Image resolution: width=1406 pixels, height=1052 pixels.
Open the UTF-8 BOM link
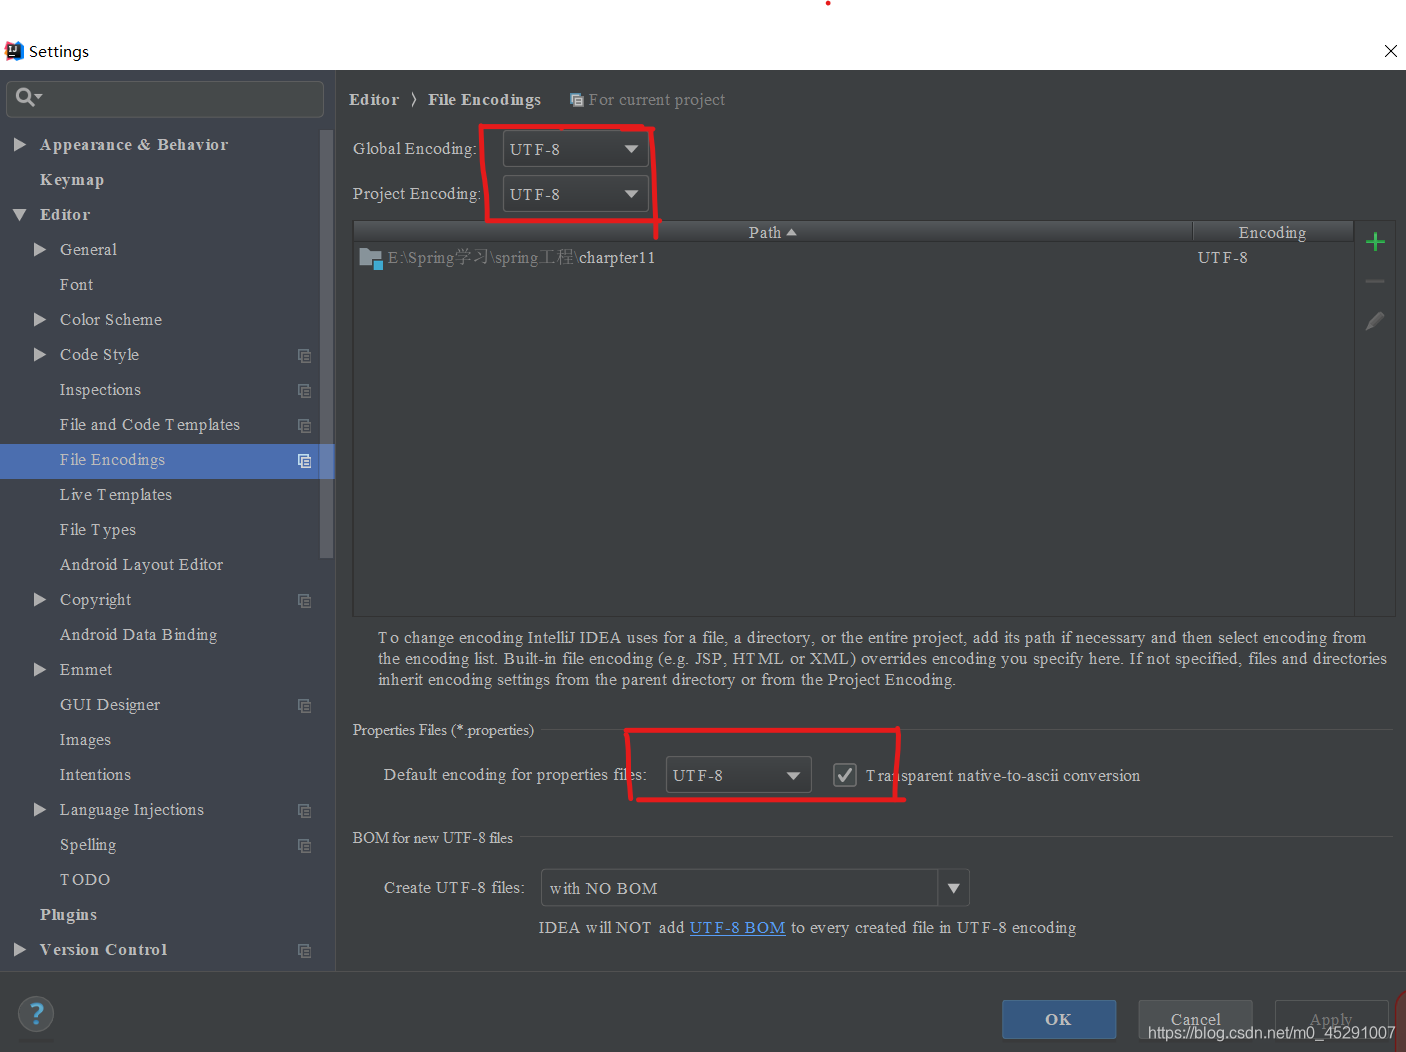[x=737, y=928]
